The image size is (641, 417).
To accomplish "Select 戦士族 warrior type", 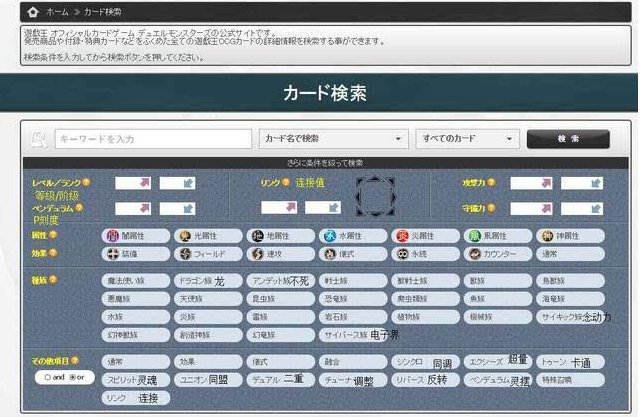I will click(353, 281).
